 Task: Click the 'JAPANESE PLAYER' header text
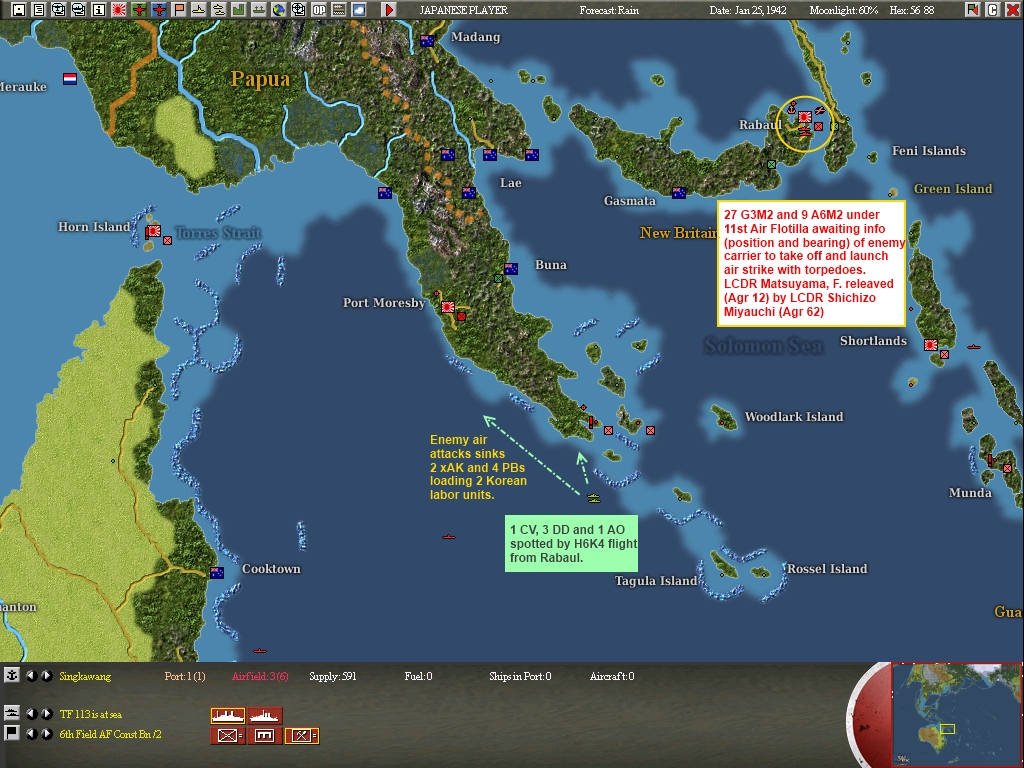pyautogui.click(x=463, y=10)
